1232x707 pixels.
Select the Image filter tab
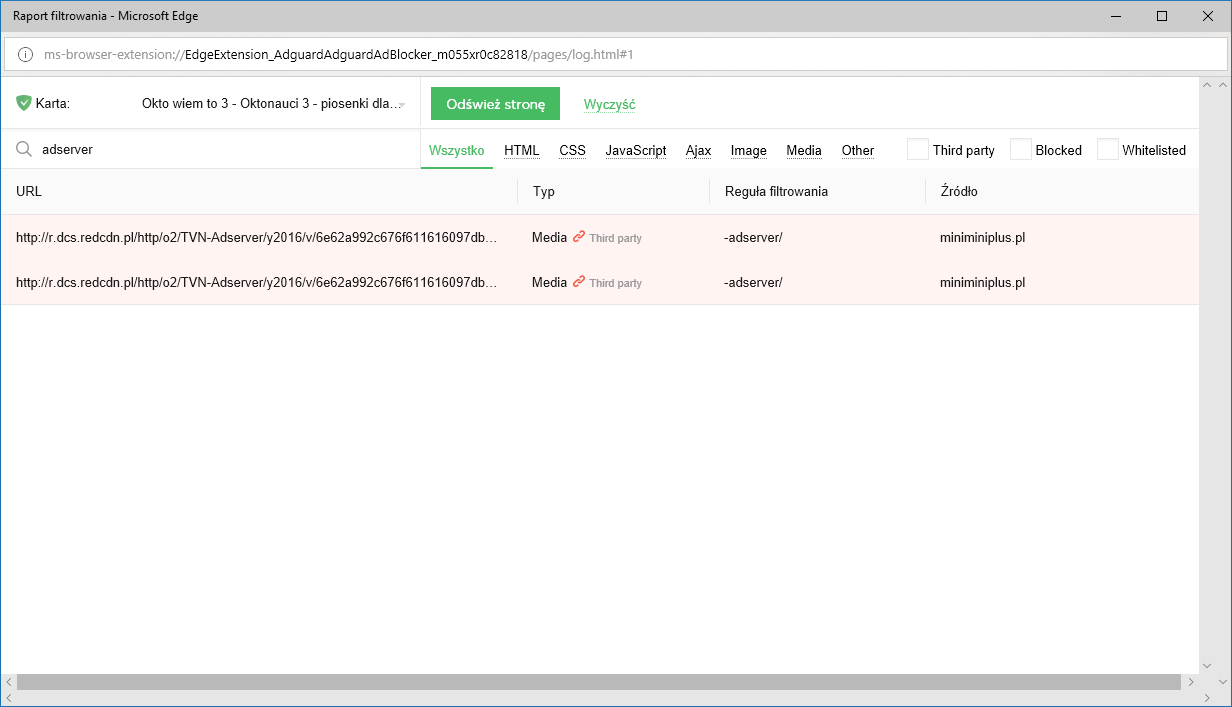point(749,151)
